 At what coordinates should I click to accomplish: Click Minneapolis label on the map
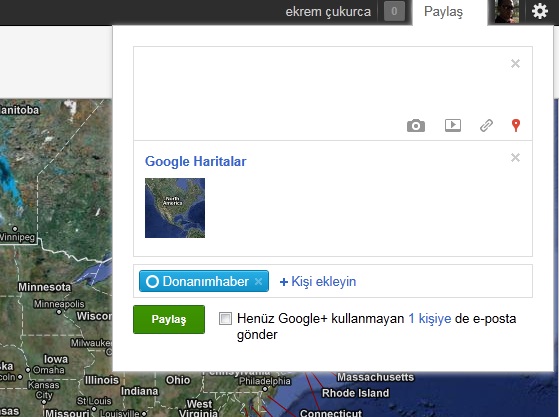[x=59, y=304]
